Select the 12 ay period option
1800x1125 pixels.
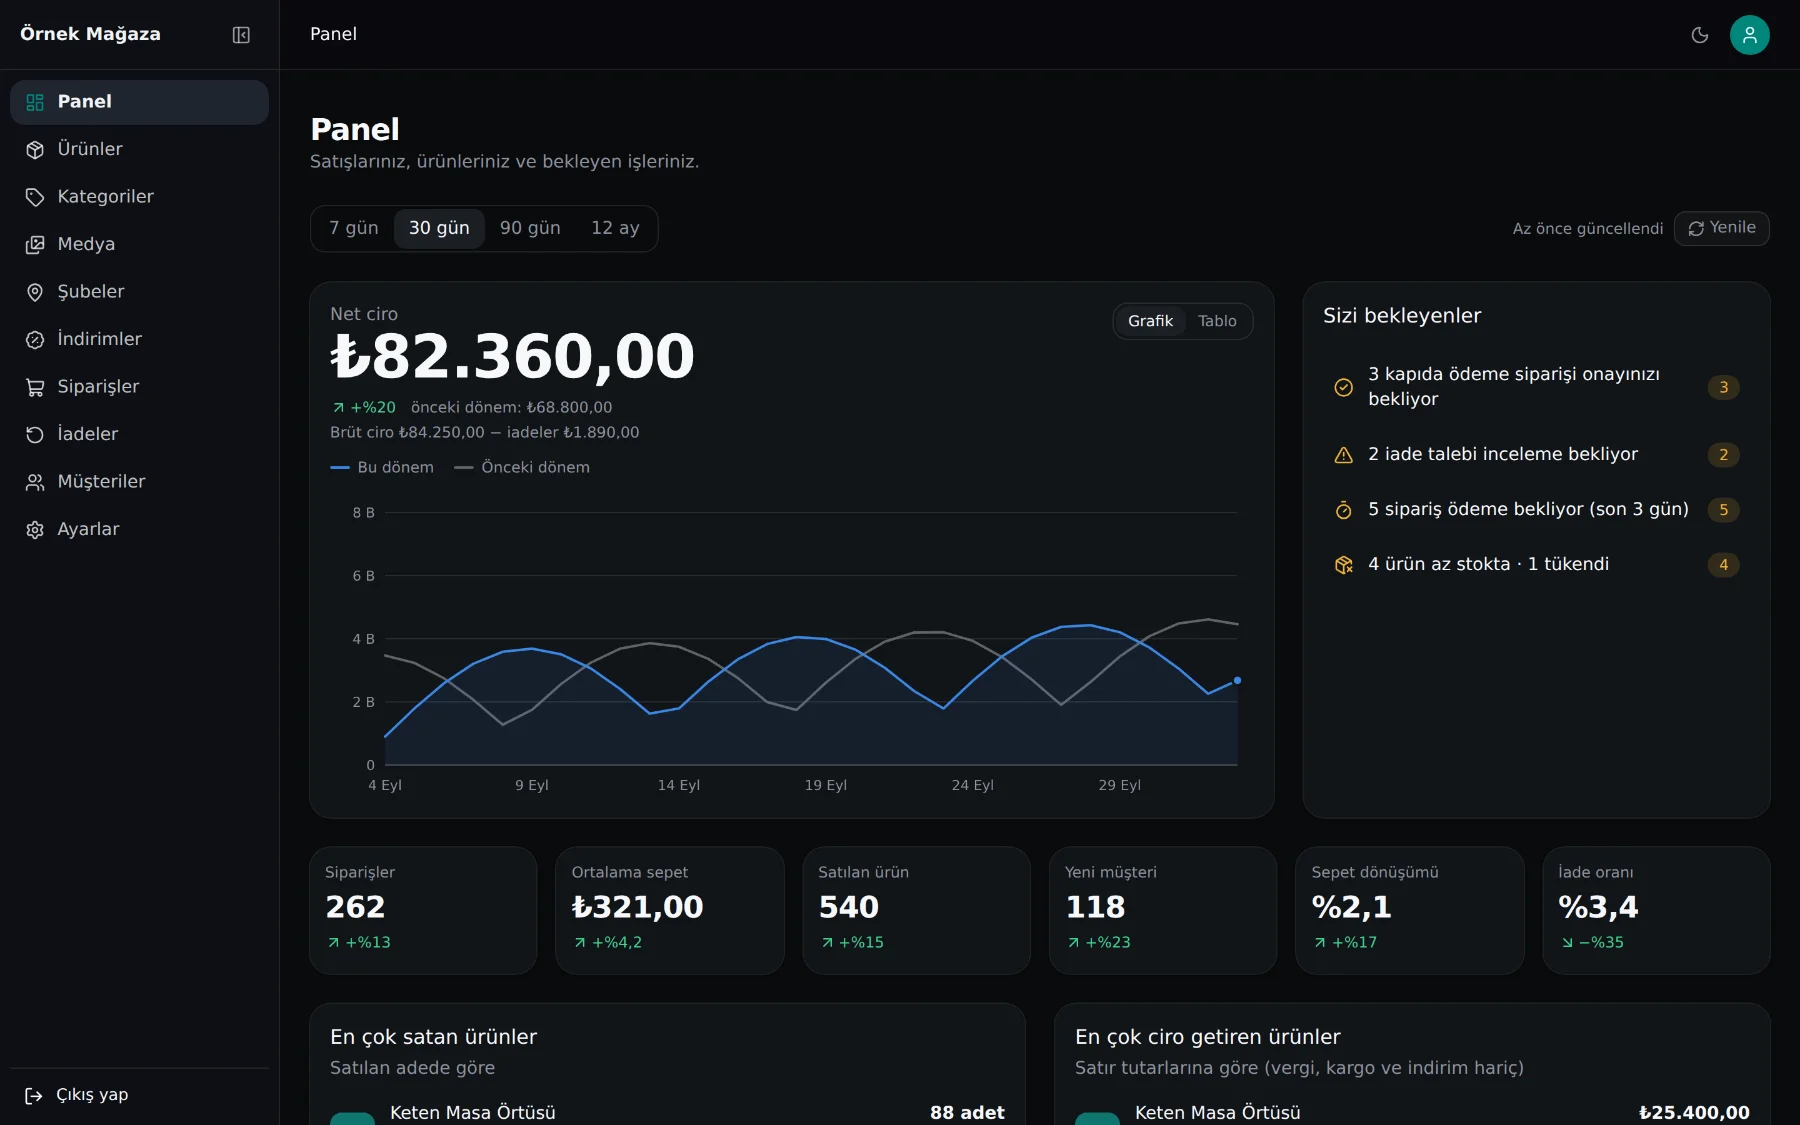pos(615,229)
